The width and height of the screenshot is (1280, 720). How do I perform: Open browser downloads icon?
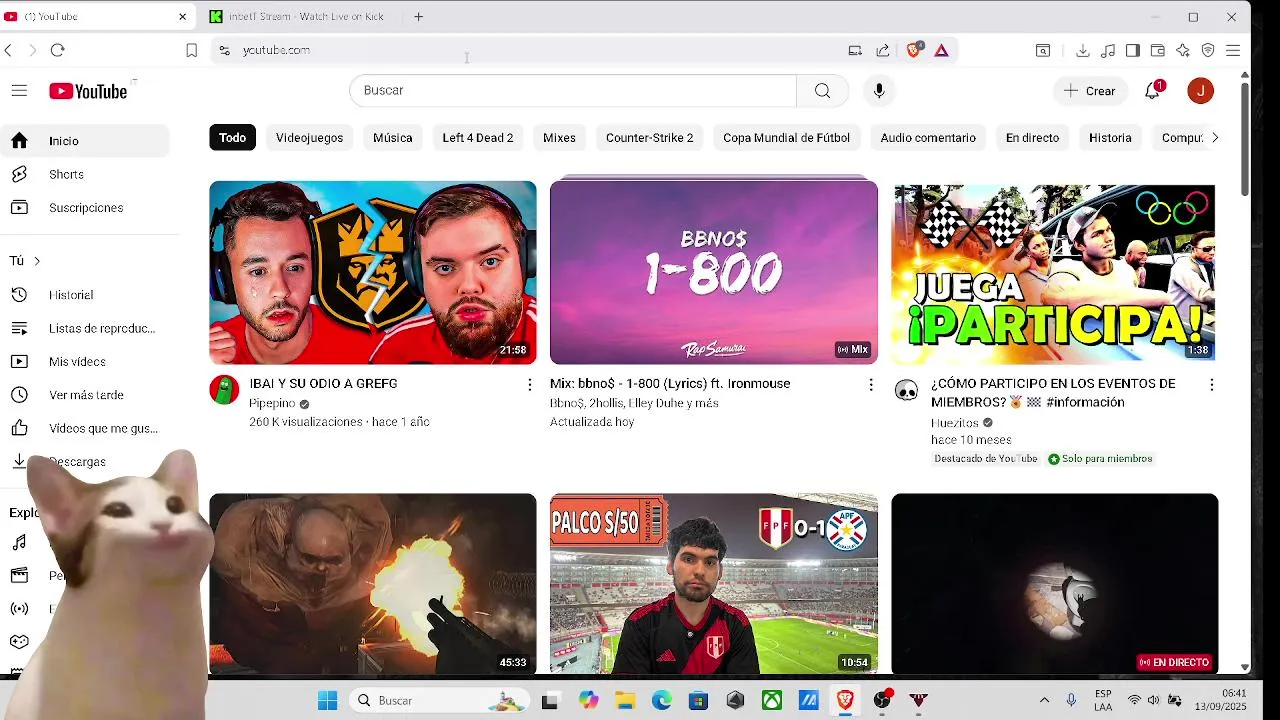1083,50
